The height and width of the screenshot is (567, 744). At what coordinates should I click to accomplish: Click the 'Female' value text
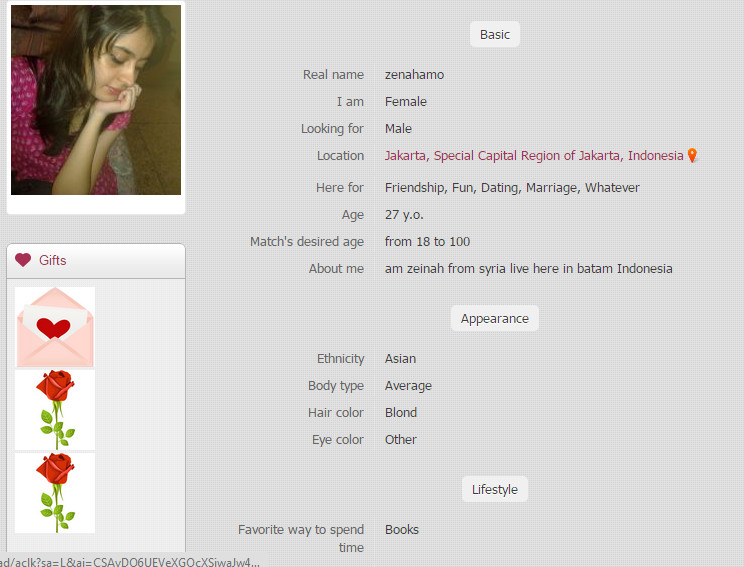(x=406, y=102)
